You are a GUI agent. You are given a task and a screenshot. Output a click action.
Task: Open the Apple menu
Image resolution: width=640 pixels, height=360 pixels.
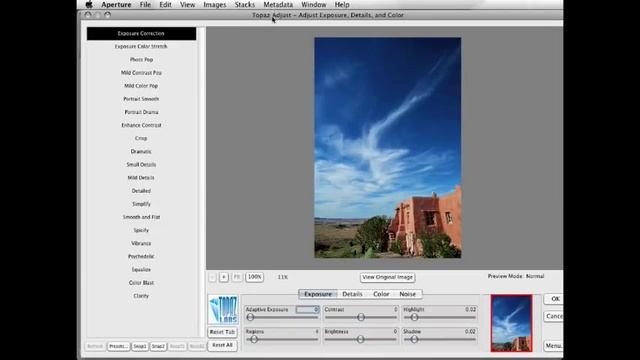click(89, 5)
